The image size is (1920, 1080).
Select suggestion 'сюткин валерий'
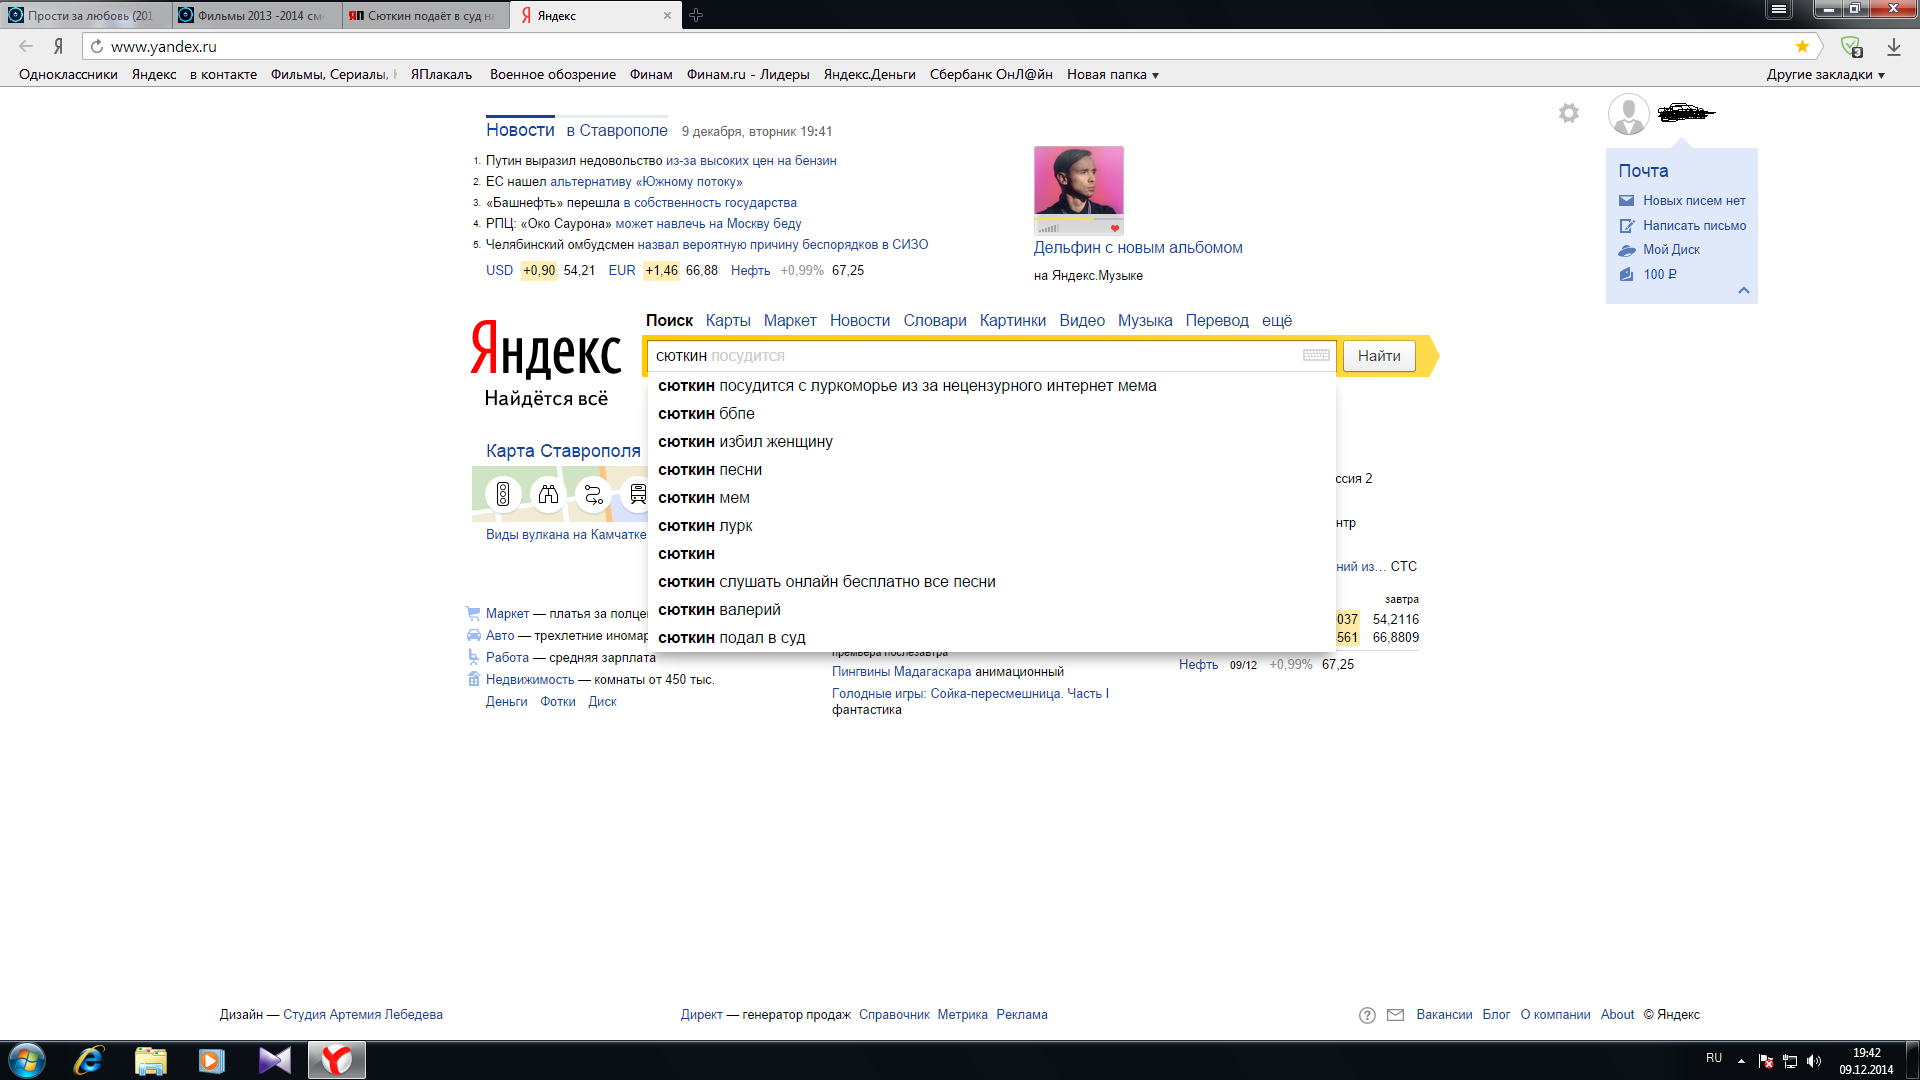click(x=991, y=610)
